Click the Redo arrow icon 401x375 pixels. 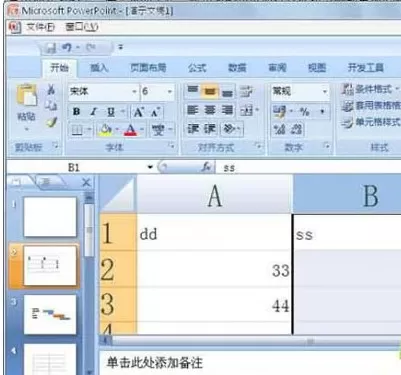point(91,48)
